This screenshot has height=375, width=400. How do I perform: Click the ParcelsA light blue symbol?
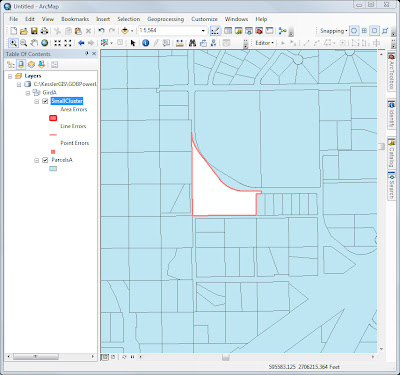tap(53, 169)
